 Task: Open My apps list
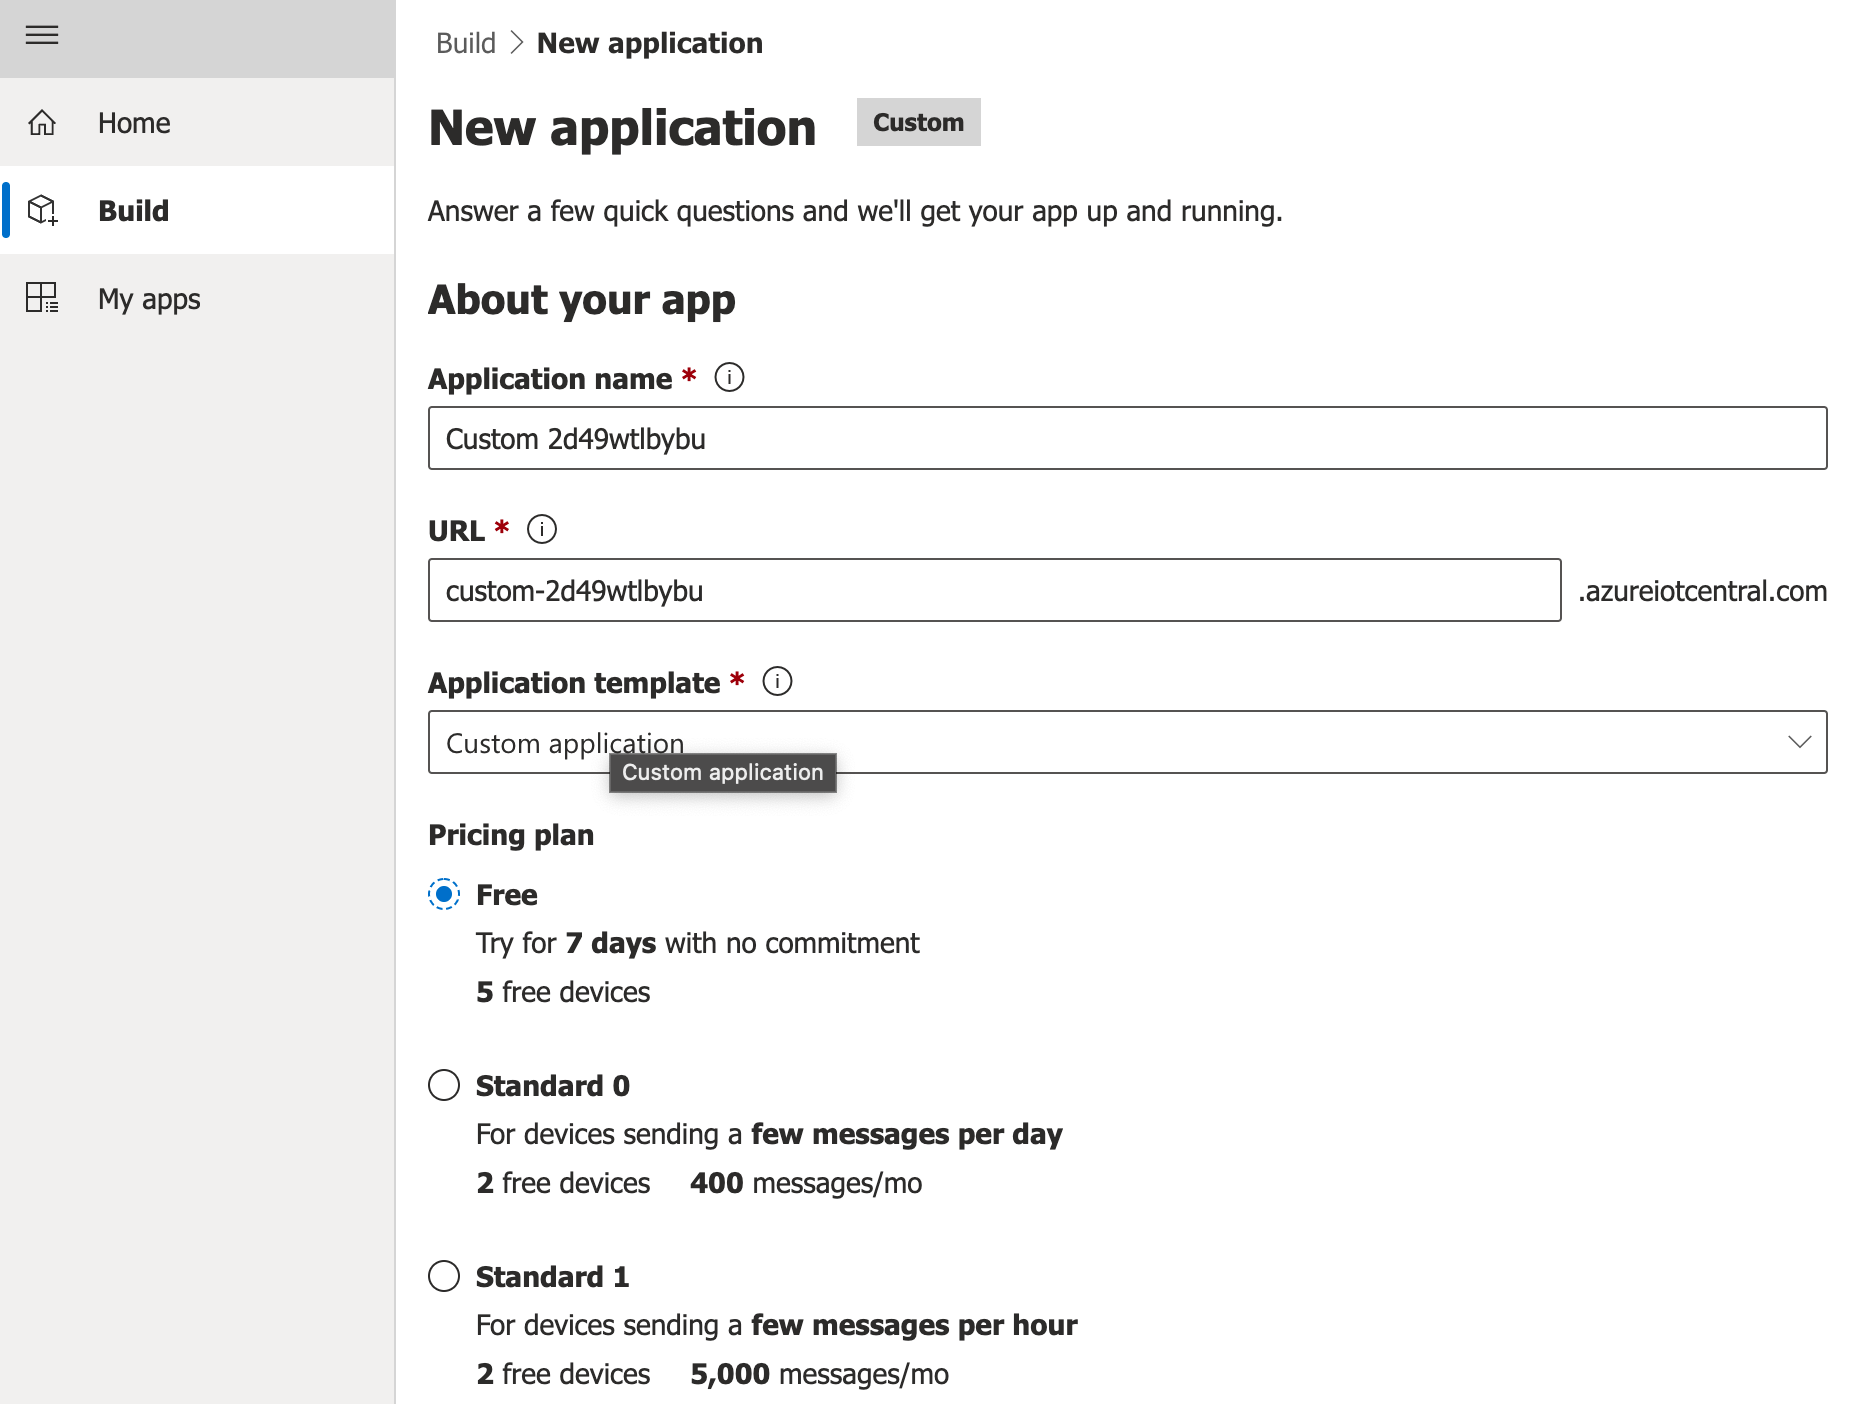coord(197,299)
